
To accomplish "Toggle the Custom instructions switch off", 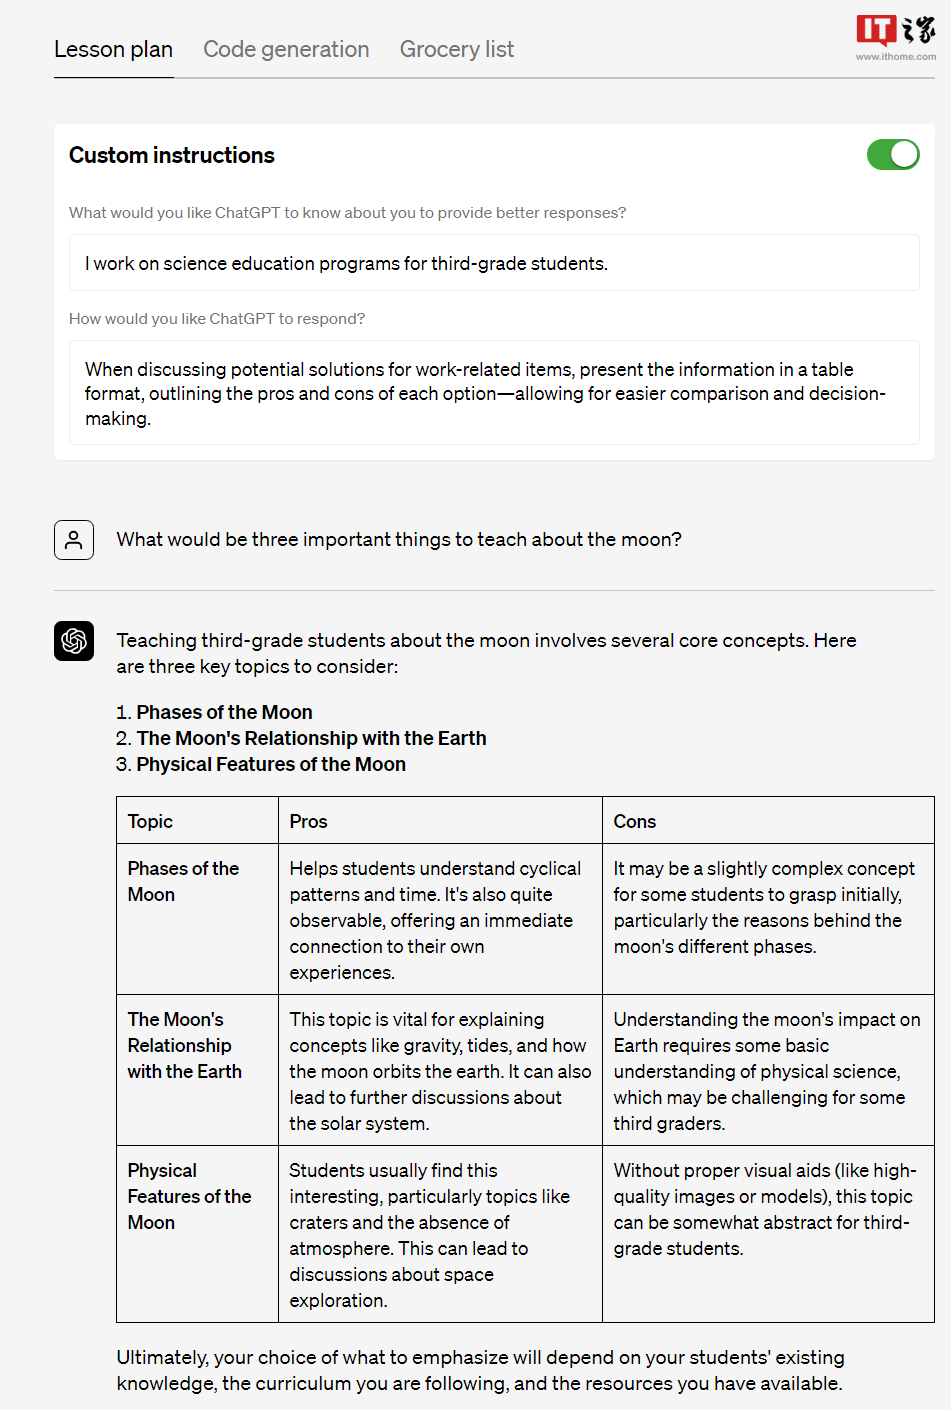I will coord(893,155).
